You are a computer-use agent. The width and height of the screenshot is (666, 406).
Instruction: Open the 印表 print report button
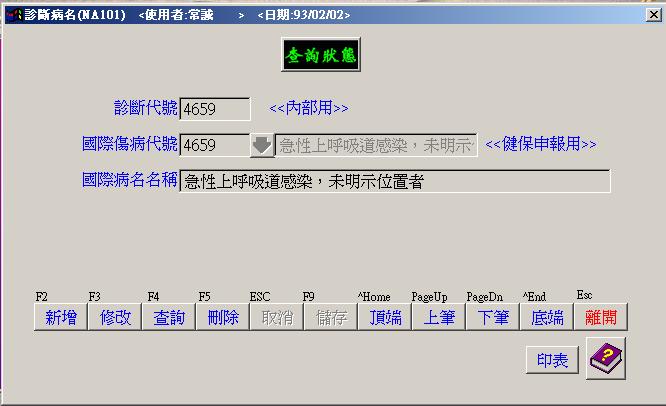click(x=552, y=360)
